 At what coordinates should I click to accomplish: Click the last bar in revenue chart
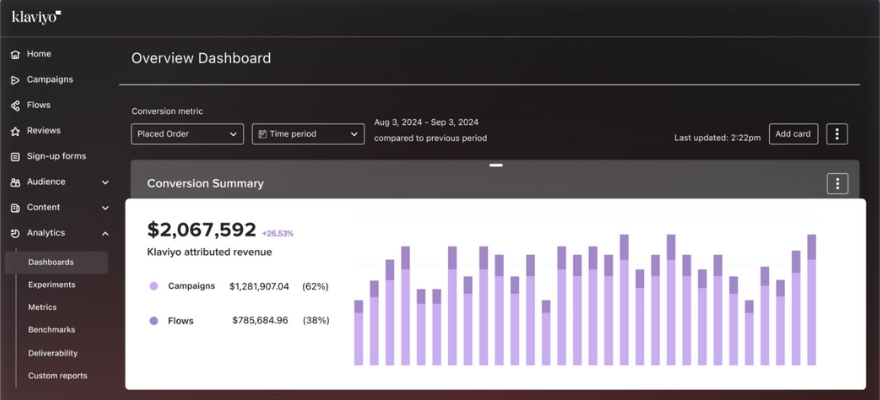[x=812, y=300]
